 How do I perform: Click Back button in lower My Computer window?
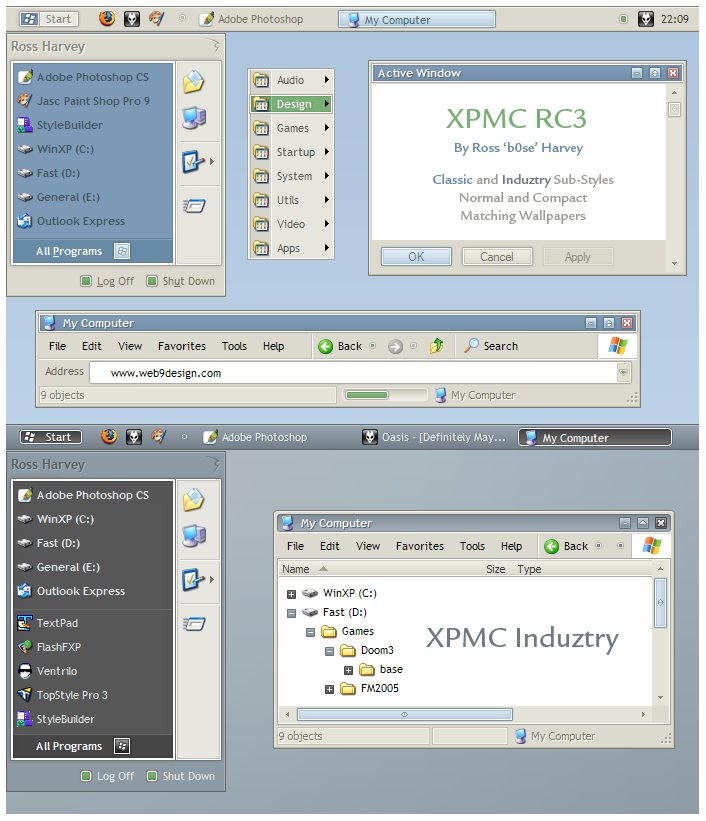pos(566,546)
